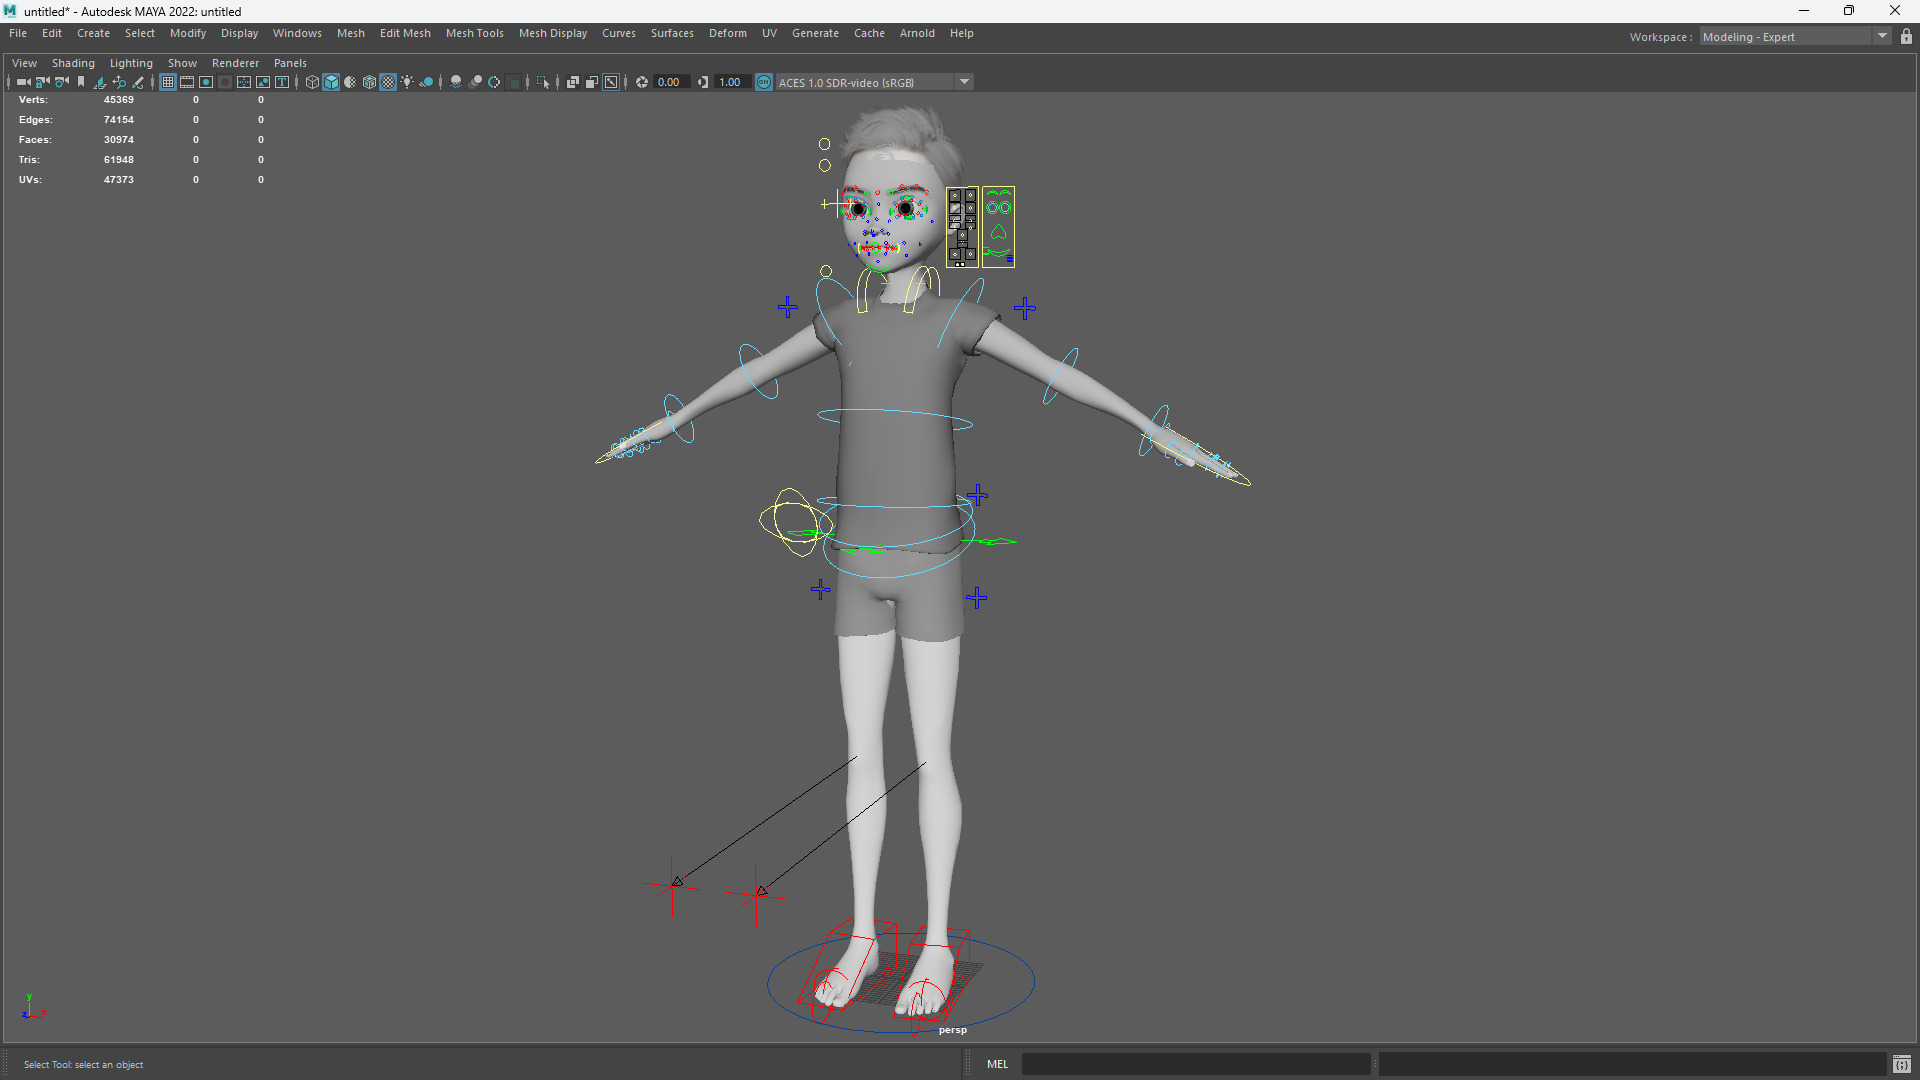Toggle the viewport Grid display

(x=168, y=82)
